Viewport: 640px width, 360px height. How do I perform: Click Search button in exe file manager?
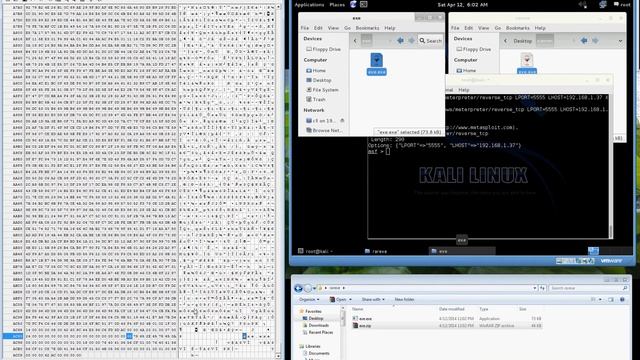(431, 41)
